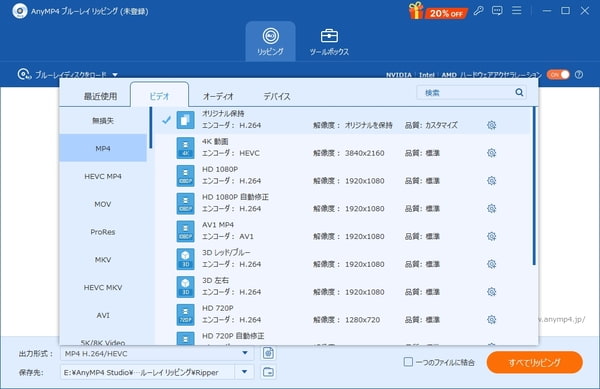600x389 pixels.
Task: Open settings gear for 4K 動画 preset
Action: point(492,153)
